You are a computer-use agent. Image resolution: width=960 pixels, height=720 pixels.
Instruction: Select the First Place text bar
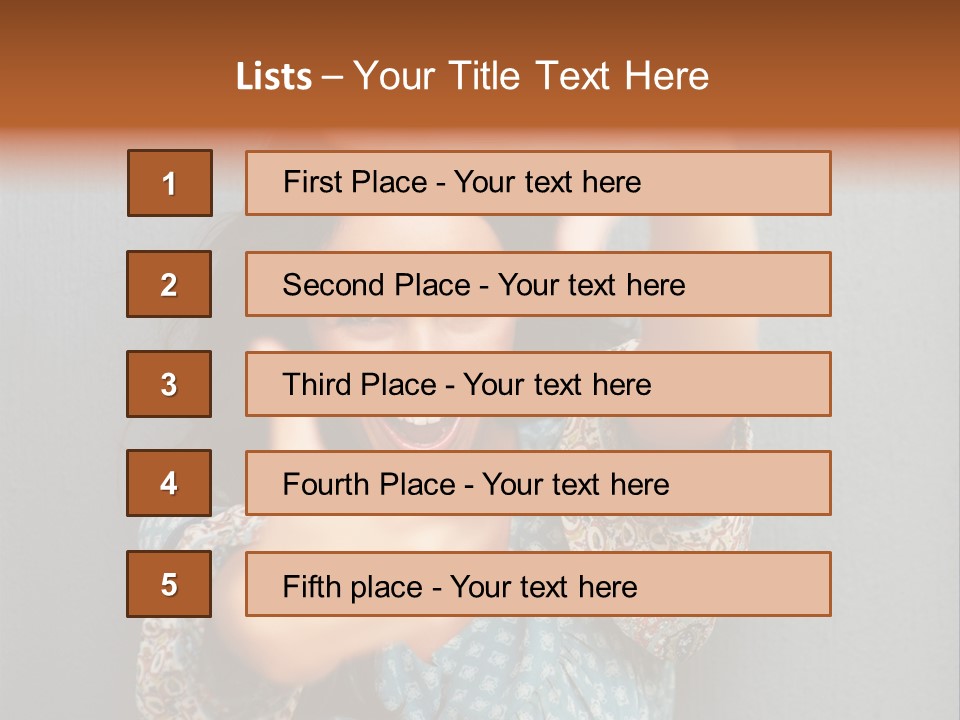[538, 183]
